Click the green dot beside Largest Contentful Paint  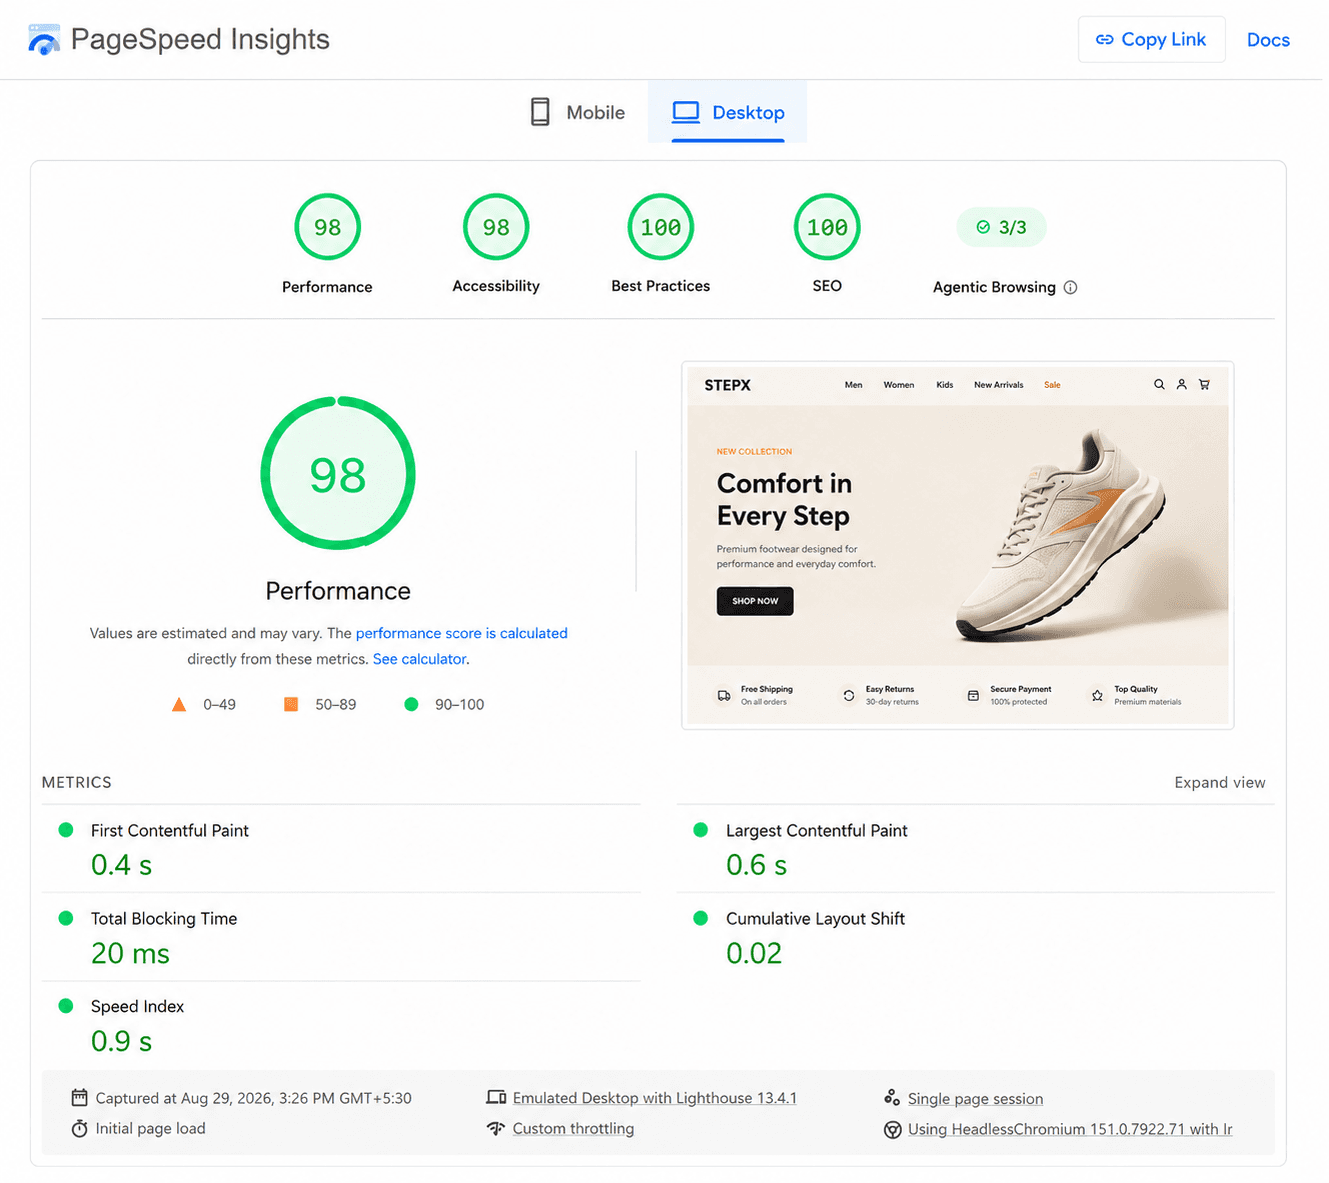[701, 830]
